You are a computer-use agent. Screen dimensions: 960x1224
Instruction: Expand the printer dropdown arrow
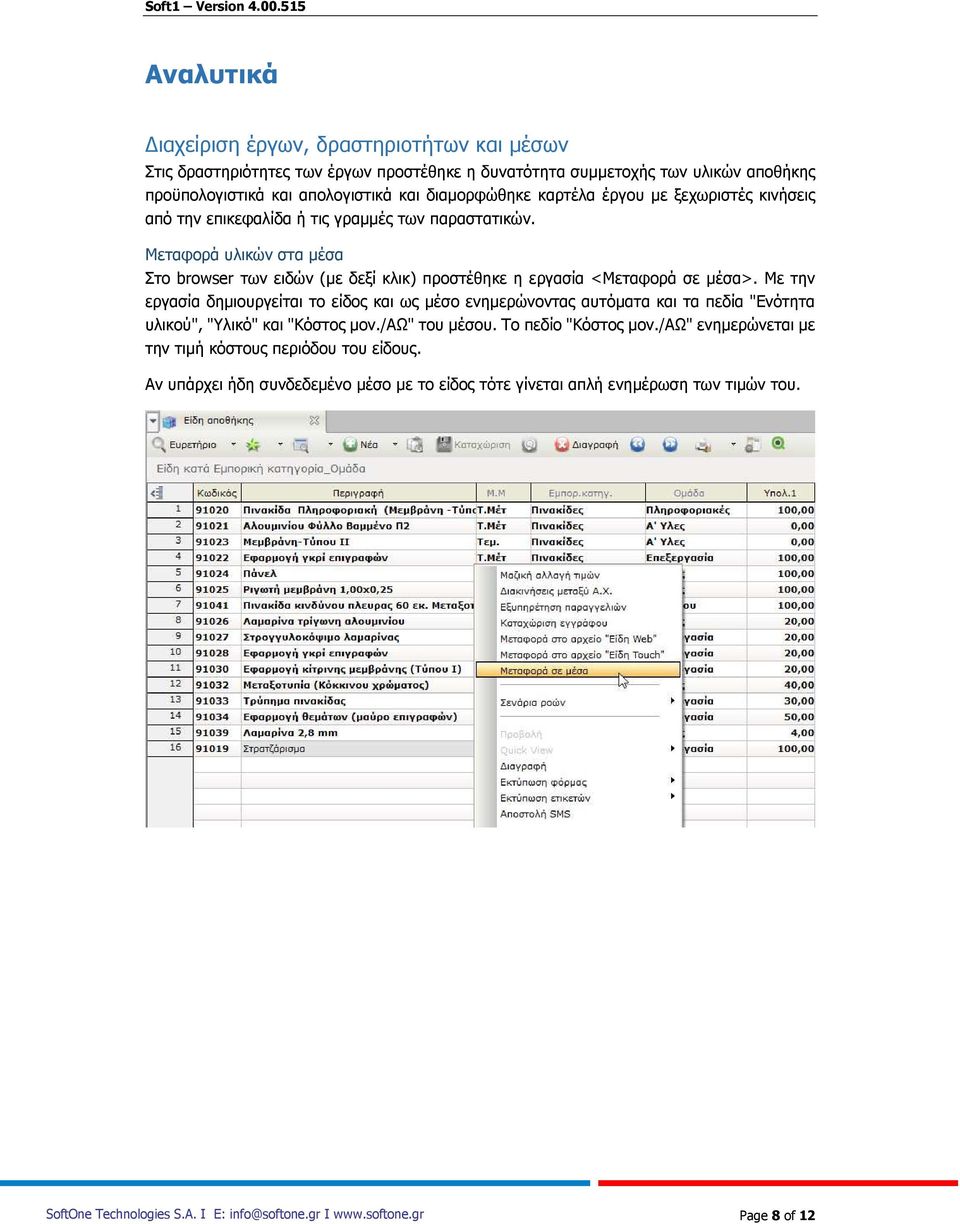point(733,445)
